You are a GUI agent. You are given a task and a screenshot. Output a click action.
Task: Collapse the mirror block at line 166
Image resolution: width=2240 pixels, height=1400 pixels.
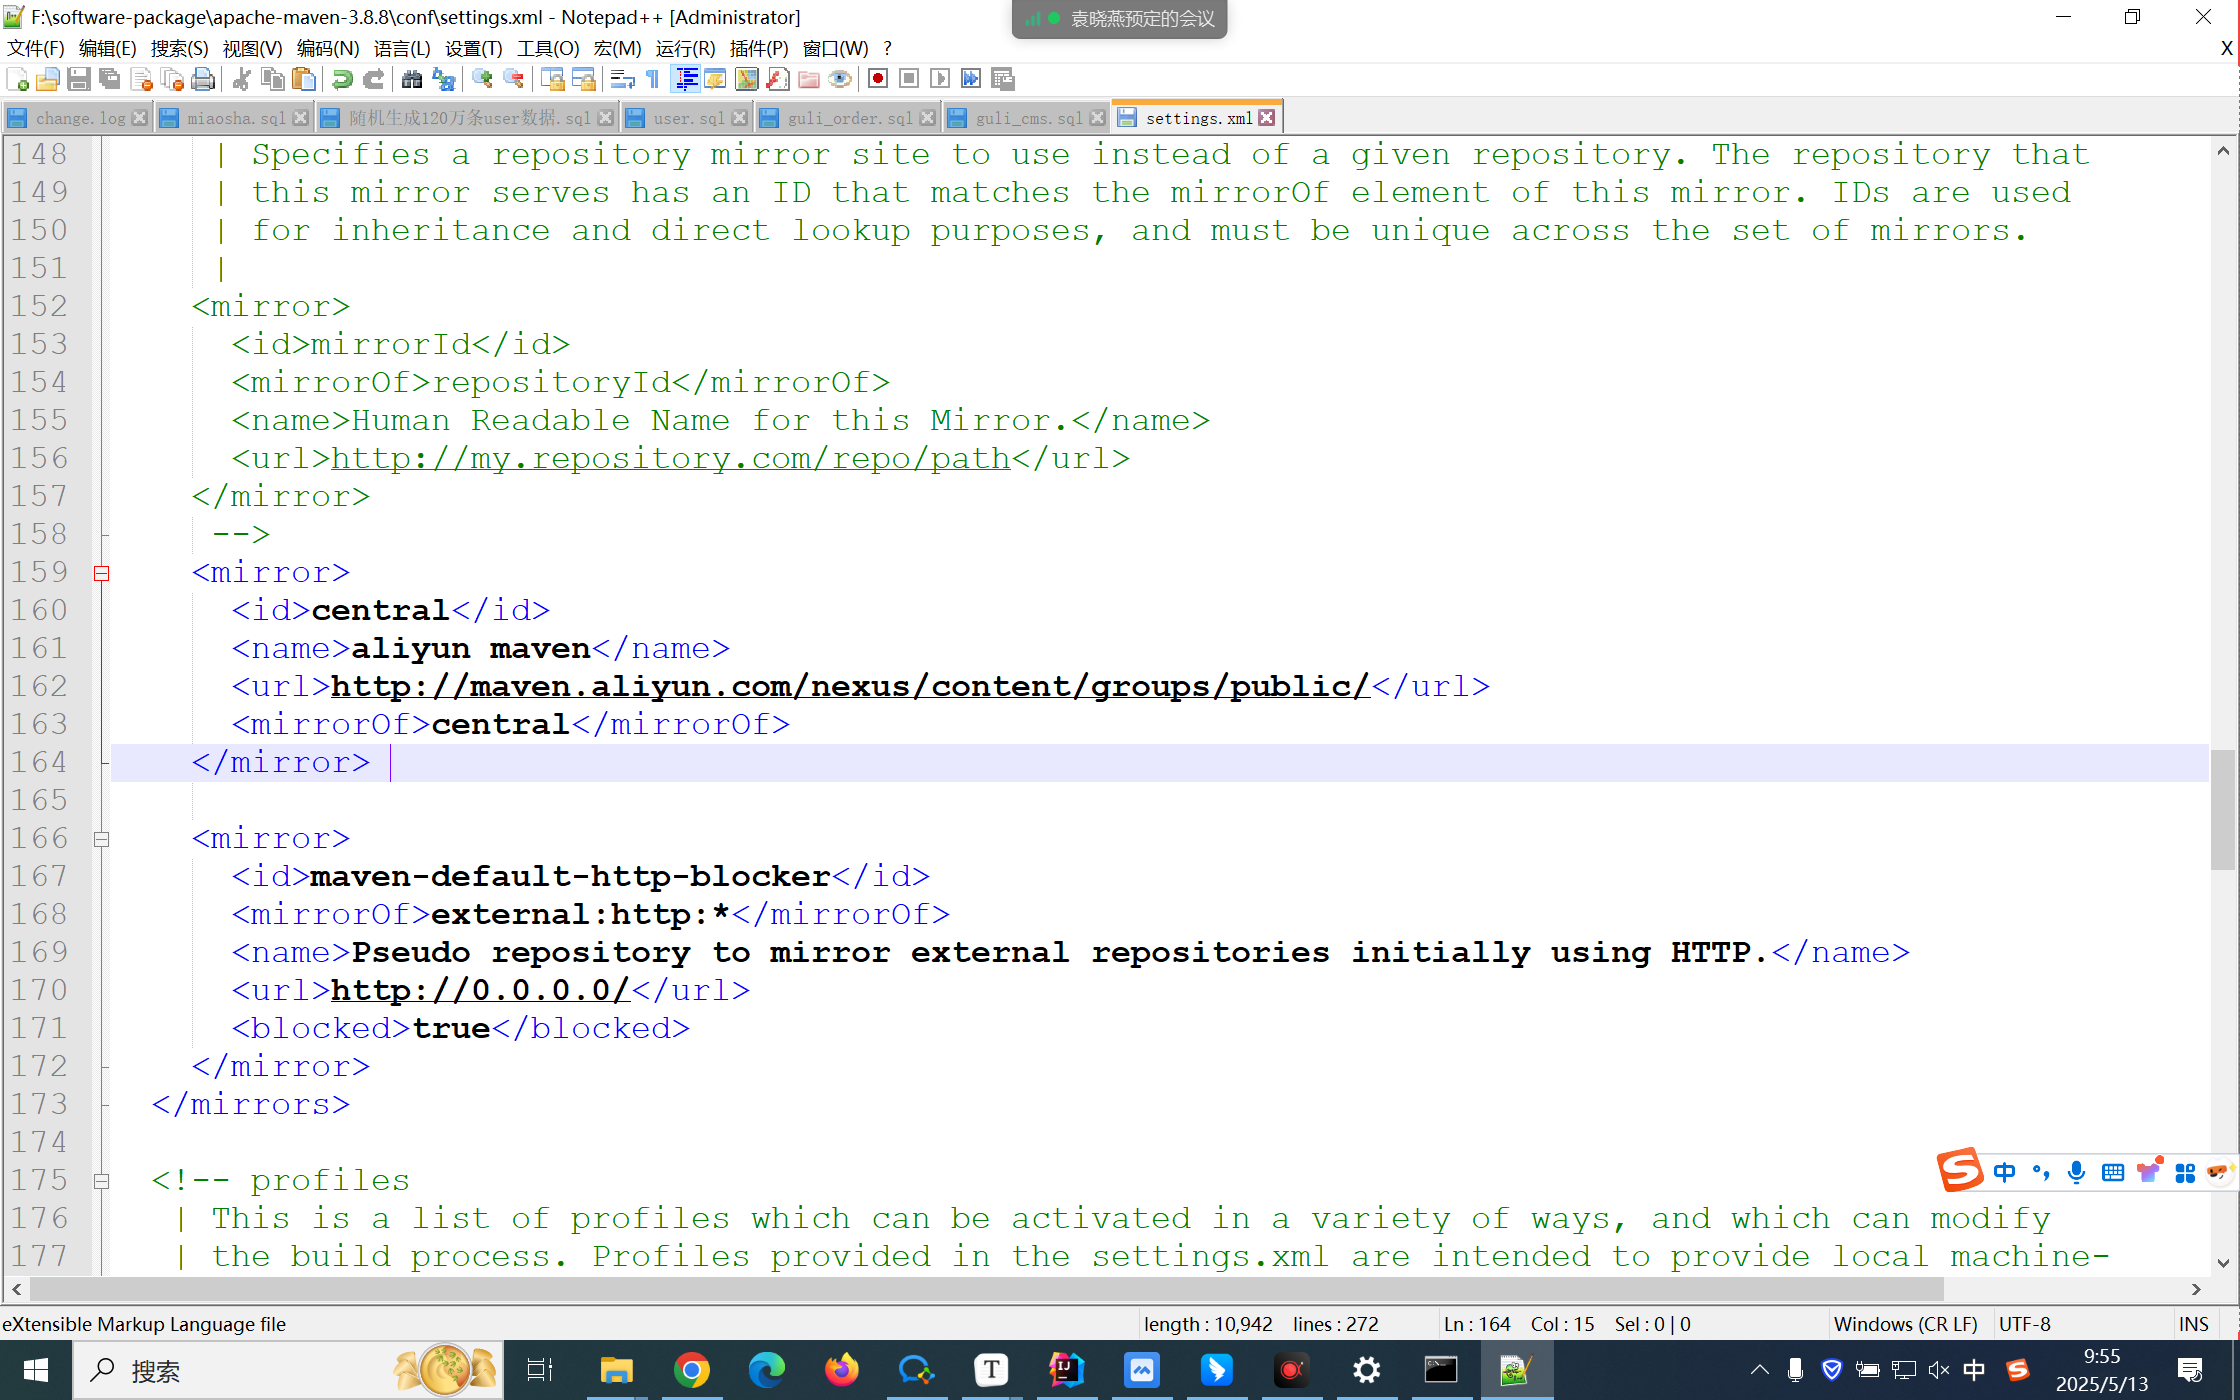101,839
